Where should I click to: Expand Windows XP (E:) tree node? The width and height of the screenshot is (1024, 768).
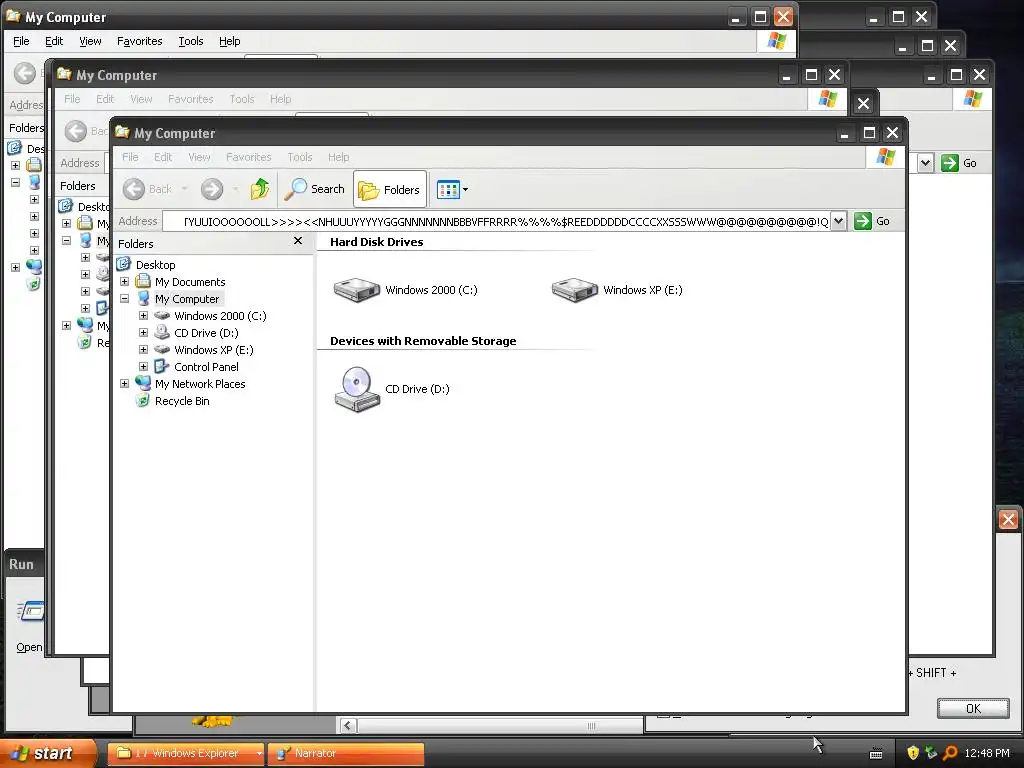pyautogui.click(x=144, y=349)
